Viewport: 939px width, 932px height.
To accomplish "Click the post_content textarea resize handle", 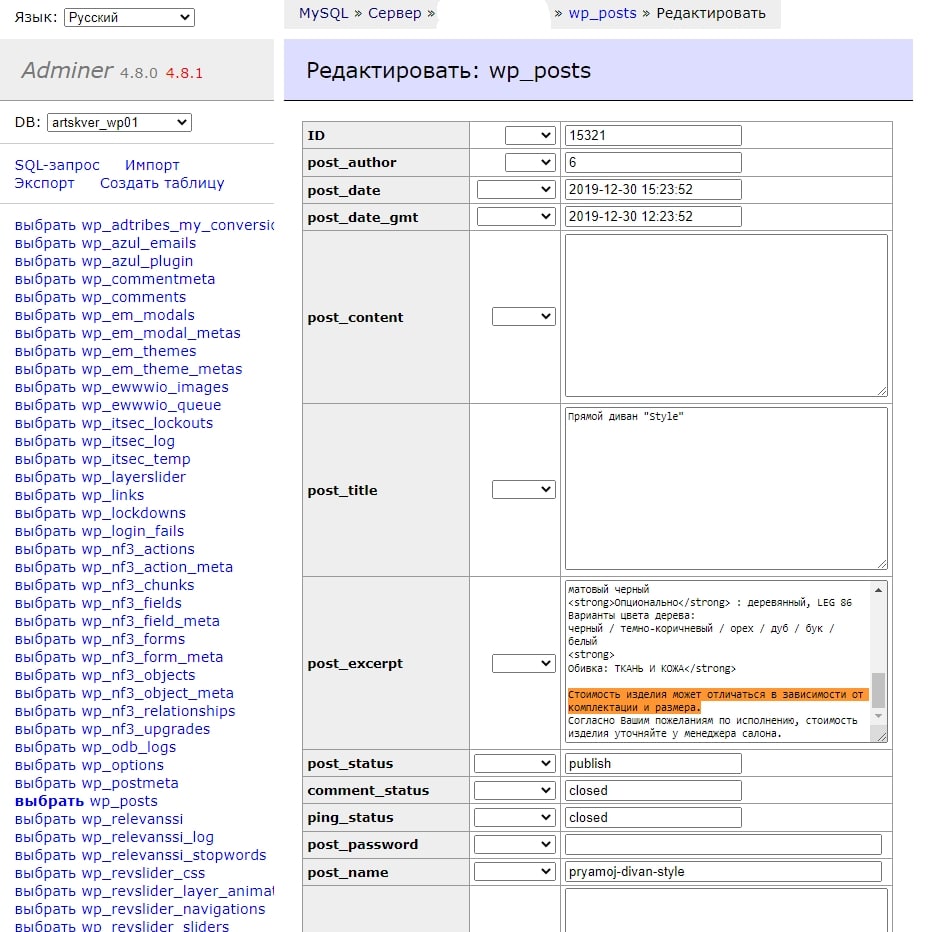I will 882,391.
